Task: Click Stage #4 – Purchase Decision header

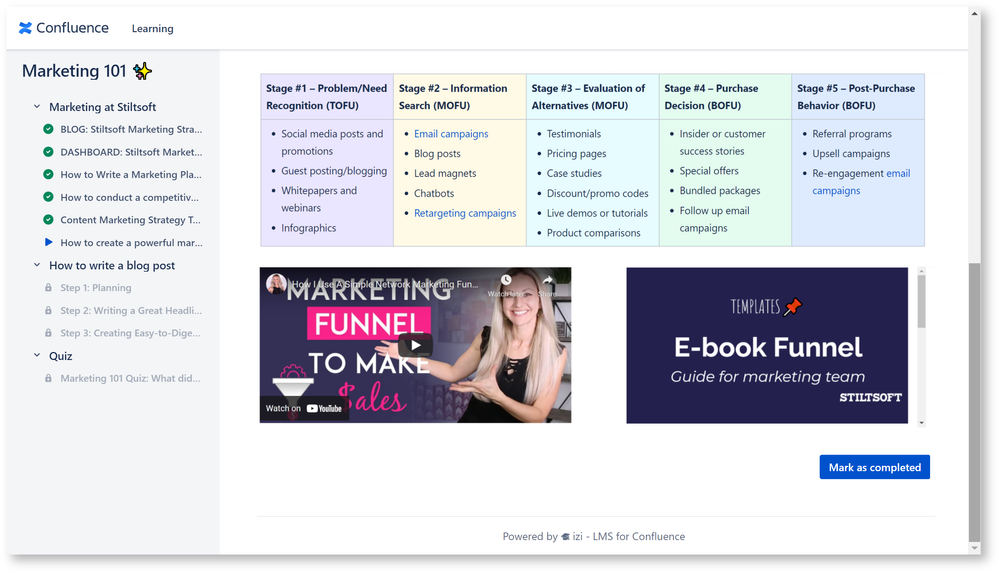Action: point(725,97)
